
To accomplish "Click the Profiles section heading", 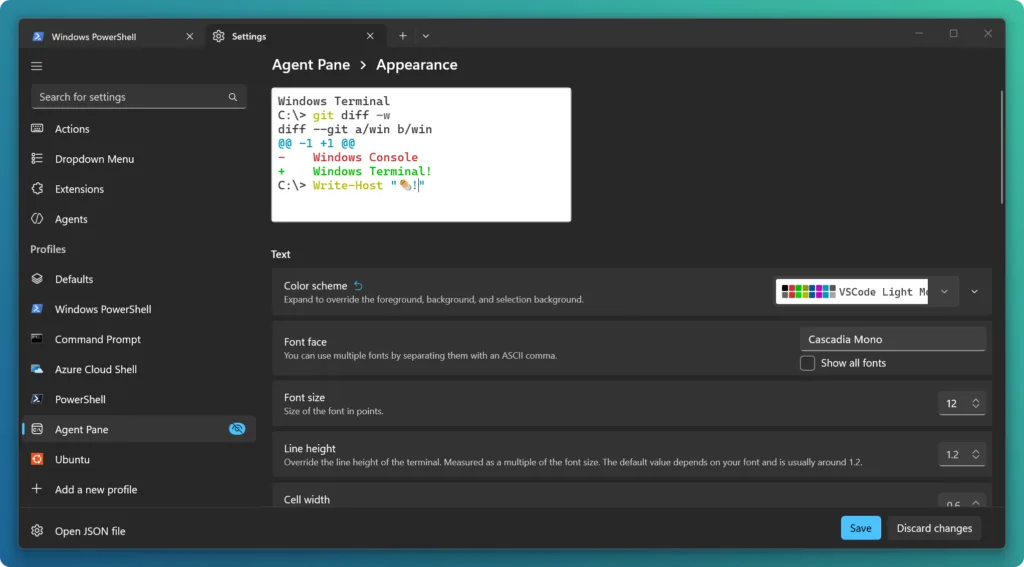I will point(48,249).
